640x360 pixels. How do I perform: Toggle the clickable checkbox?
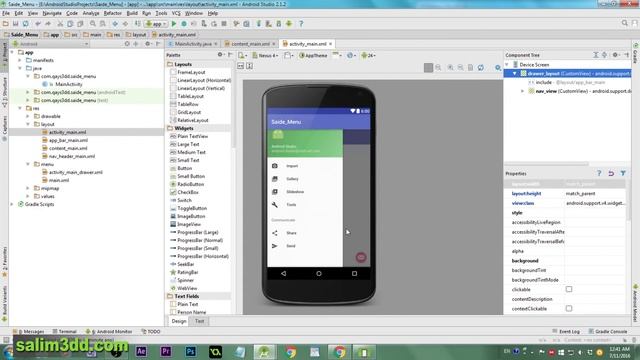click(569, 289)
